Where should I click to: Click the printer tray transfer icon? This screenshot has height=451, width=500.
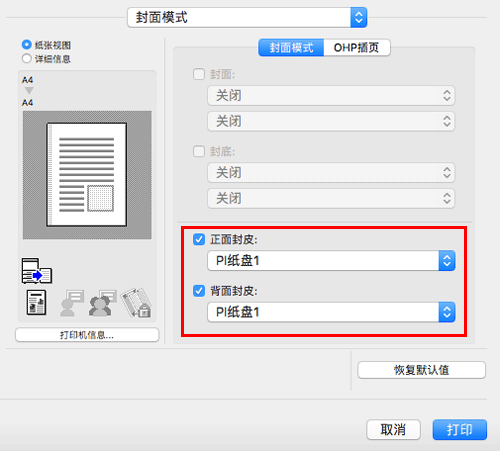(37, 271)
